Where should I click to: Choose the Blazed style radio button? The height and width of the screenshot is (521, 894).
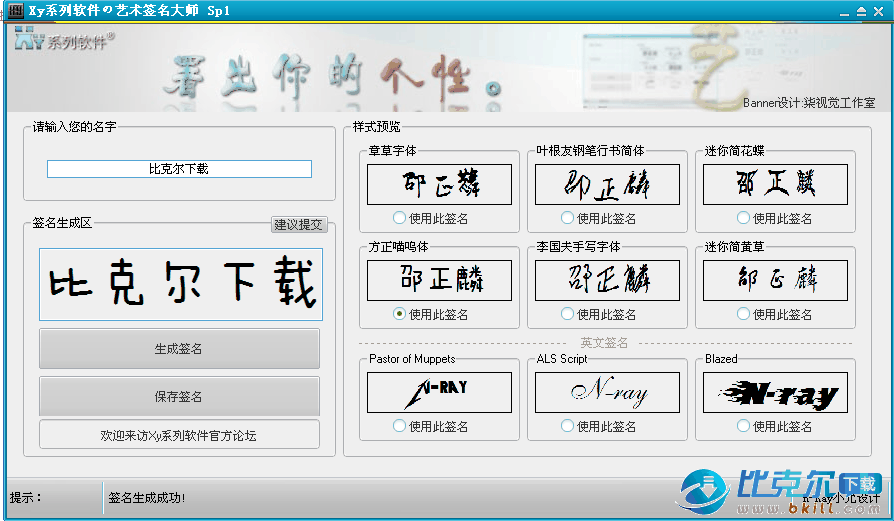coord(743,426)
